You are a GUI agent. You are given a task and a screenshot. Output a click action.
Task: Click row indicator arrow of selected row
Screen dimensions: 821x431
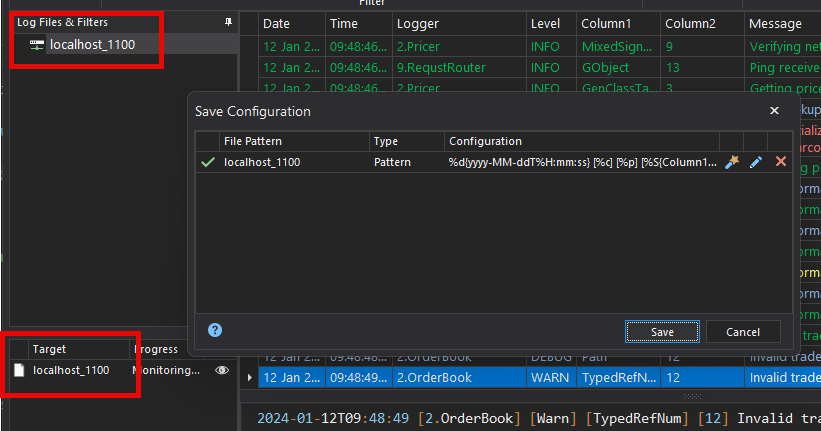tap(249, 378)
